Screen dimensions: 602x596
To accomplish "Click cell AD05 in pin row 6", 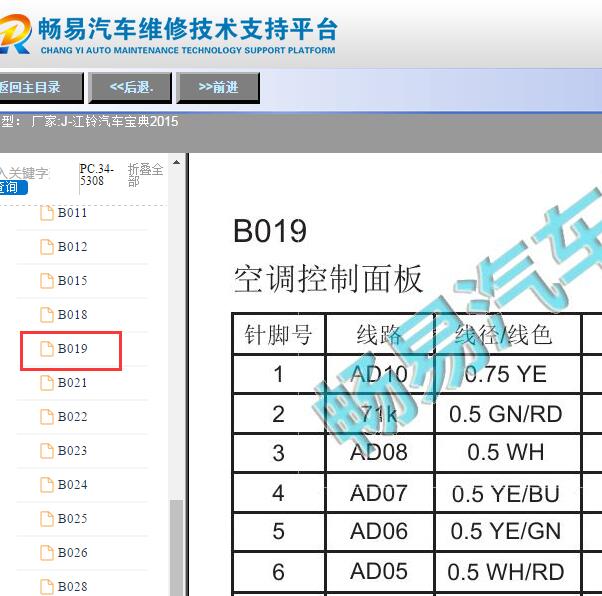I will [x=379, y=571].
